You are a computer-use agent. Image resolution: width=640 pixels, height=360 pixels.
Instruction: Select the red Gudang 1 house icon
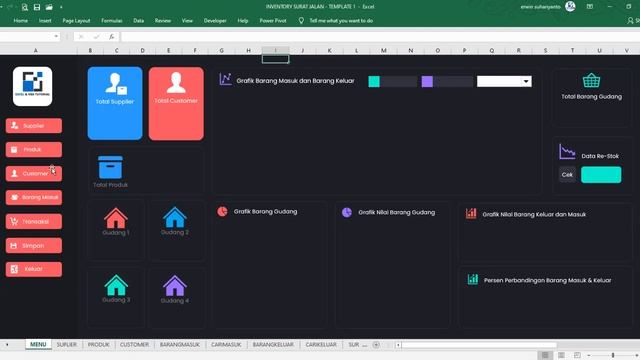[x=116, y=218]
